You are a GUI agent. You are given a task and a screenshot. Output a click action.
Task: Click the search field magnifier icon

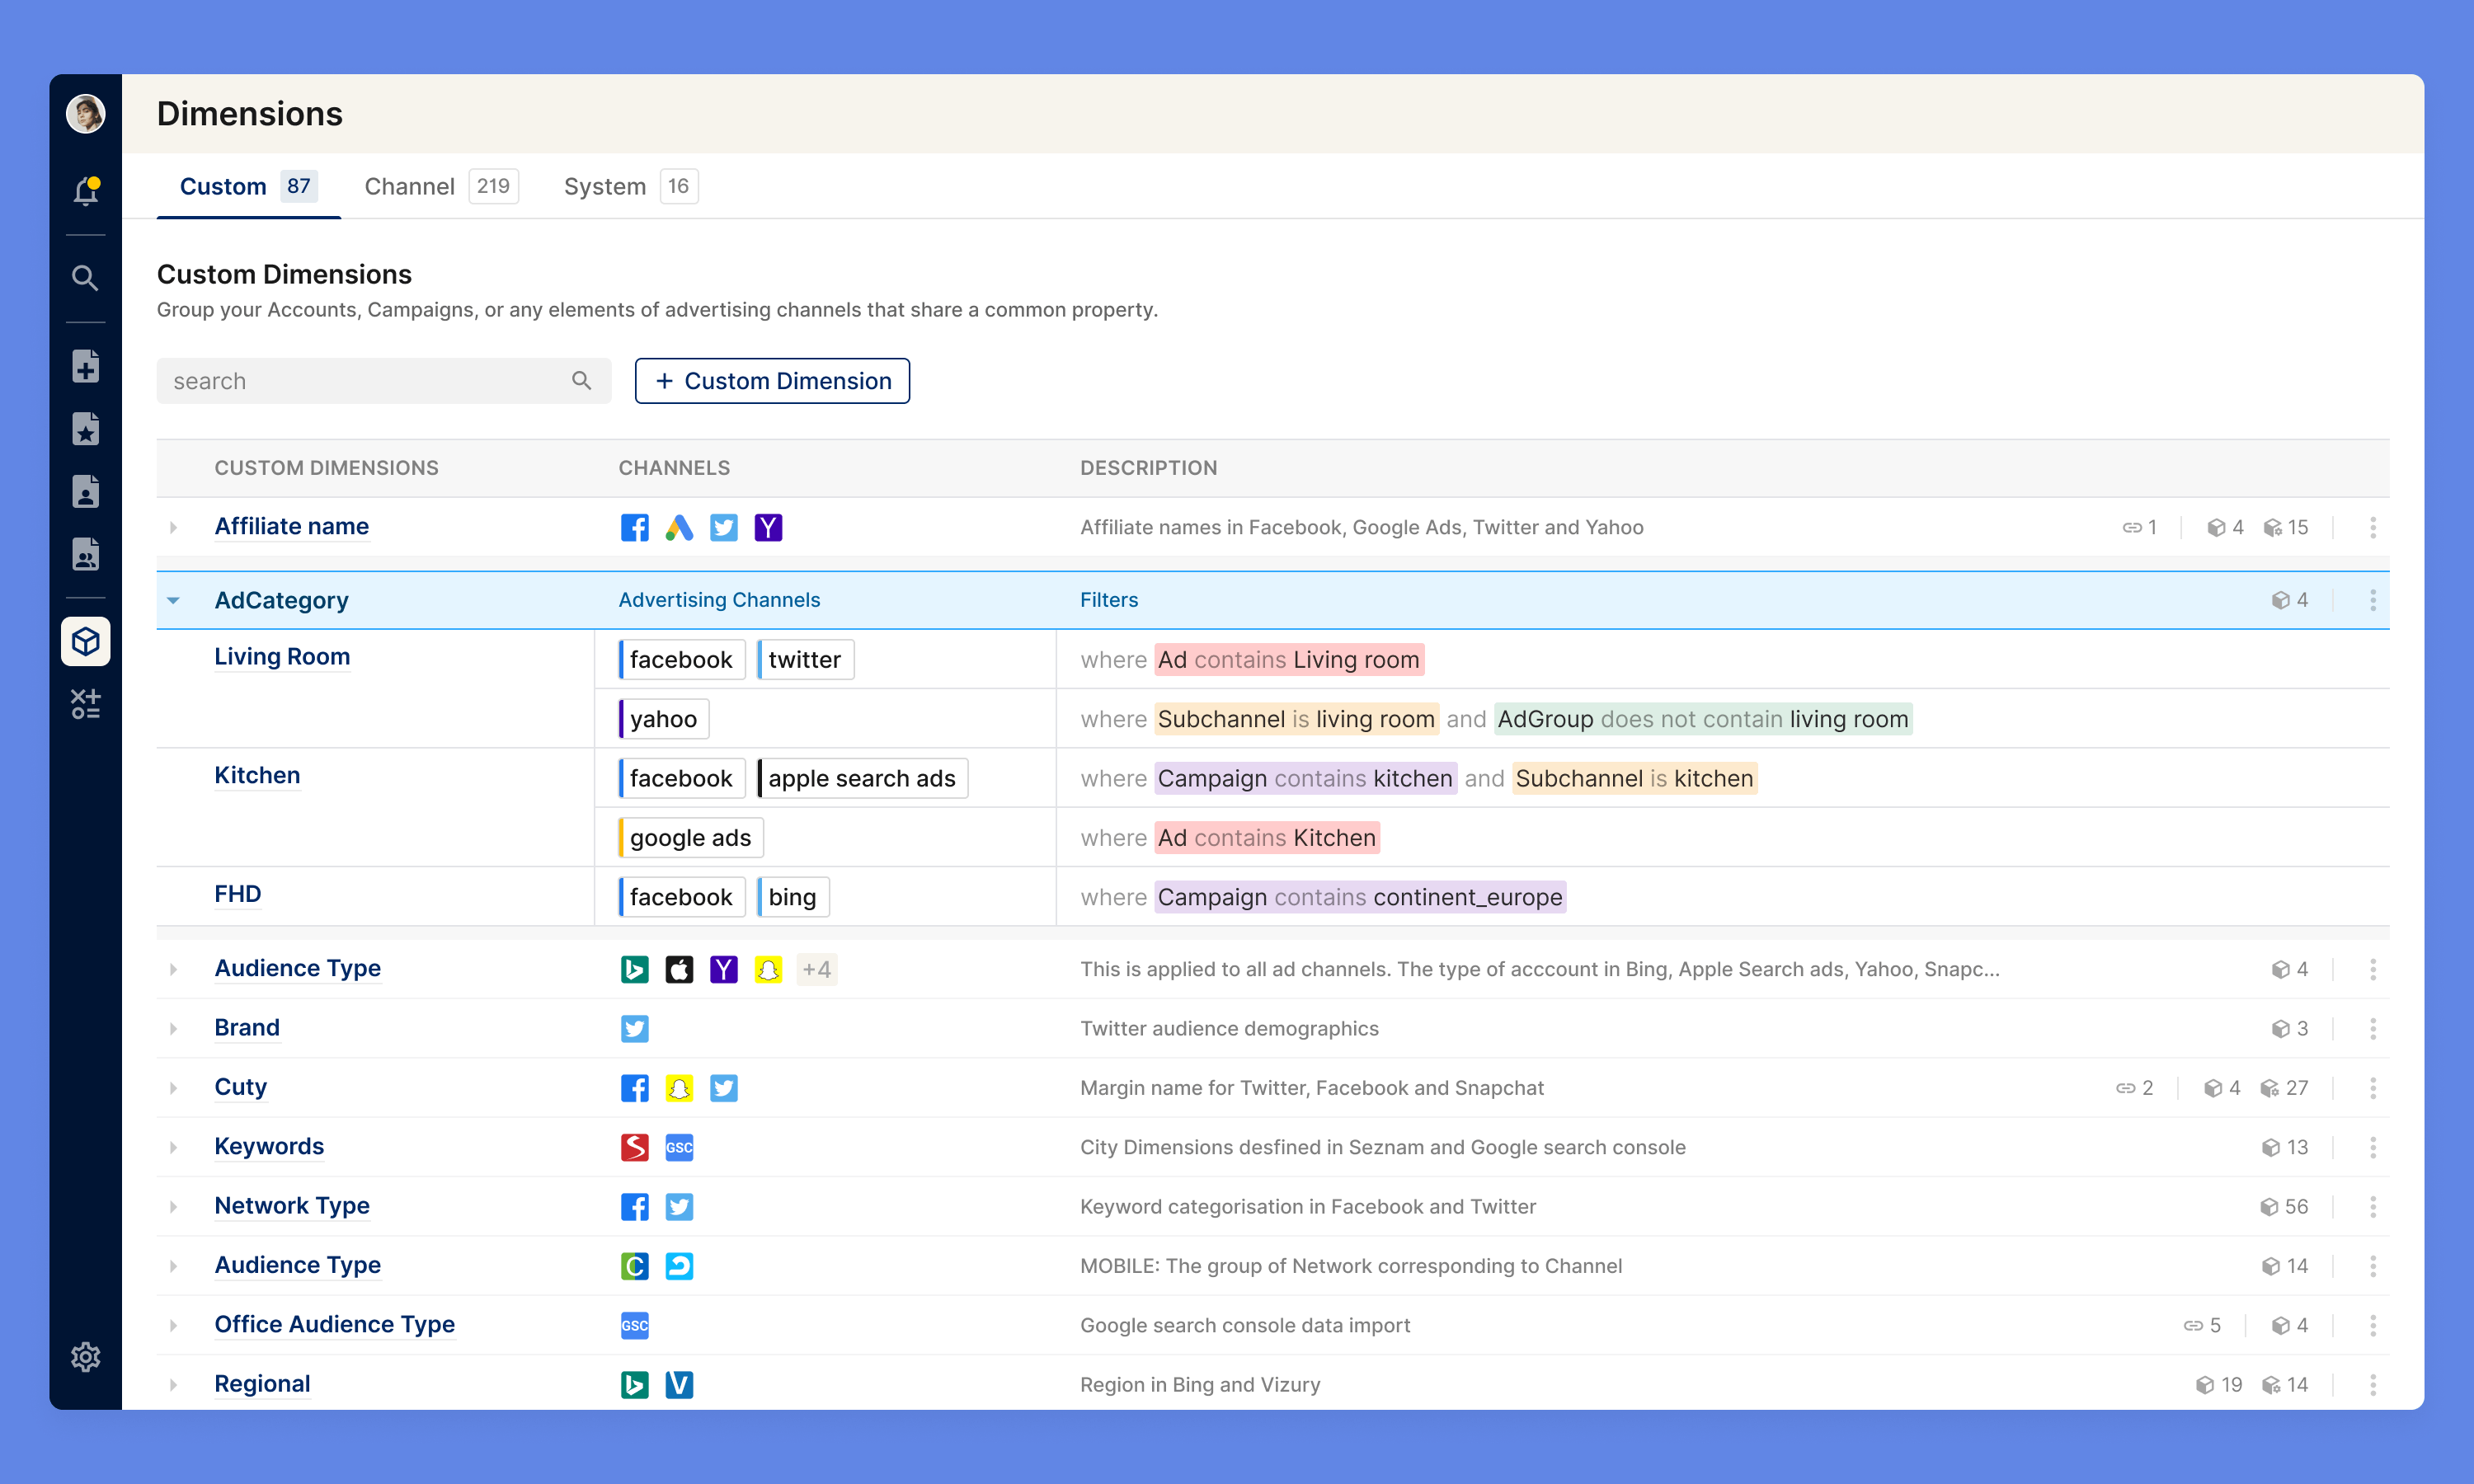click(581, 380)
